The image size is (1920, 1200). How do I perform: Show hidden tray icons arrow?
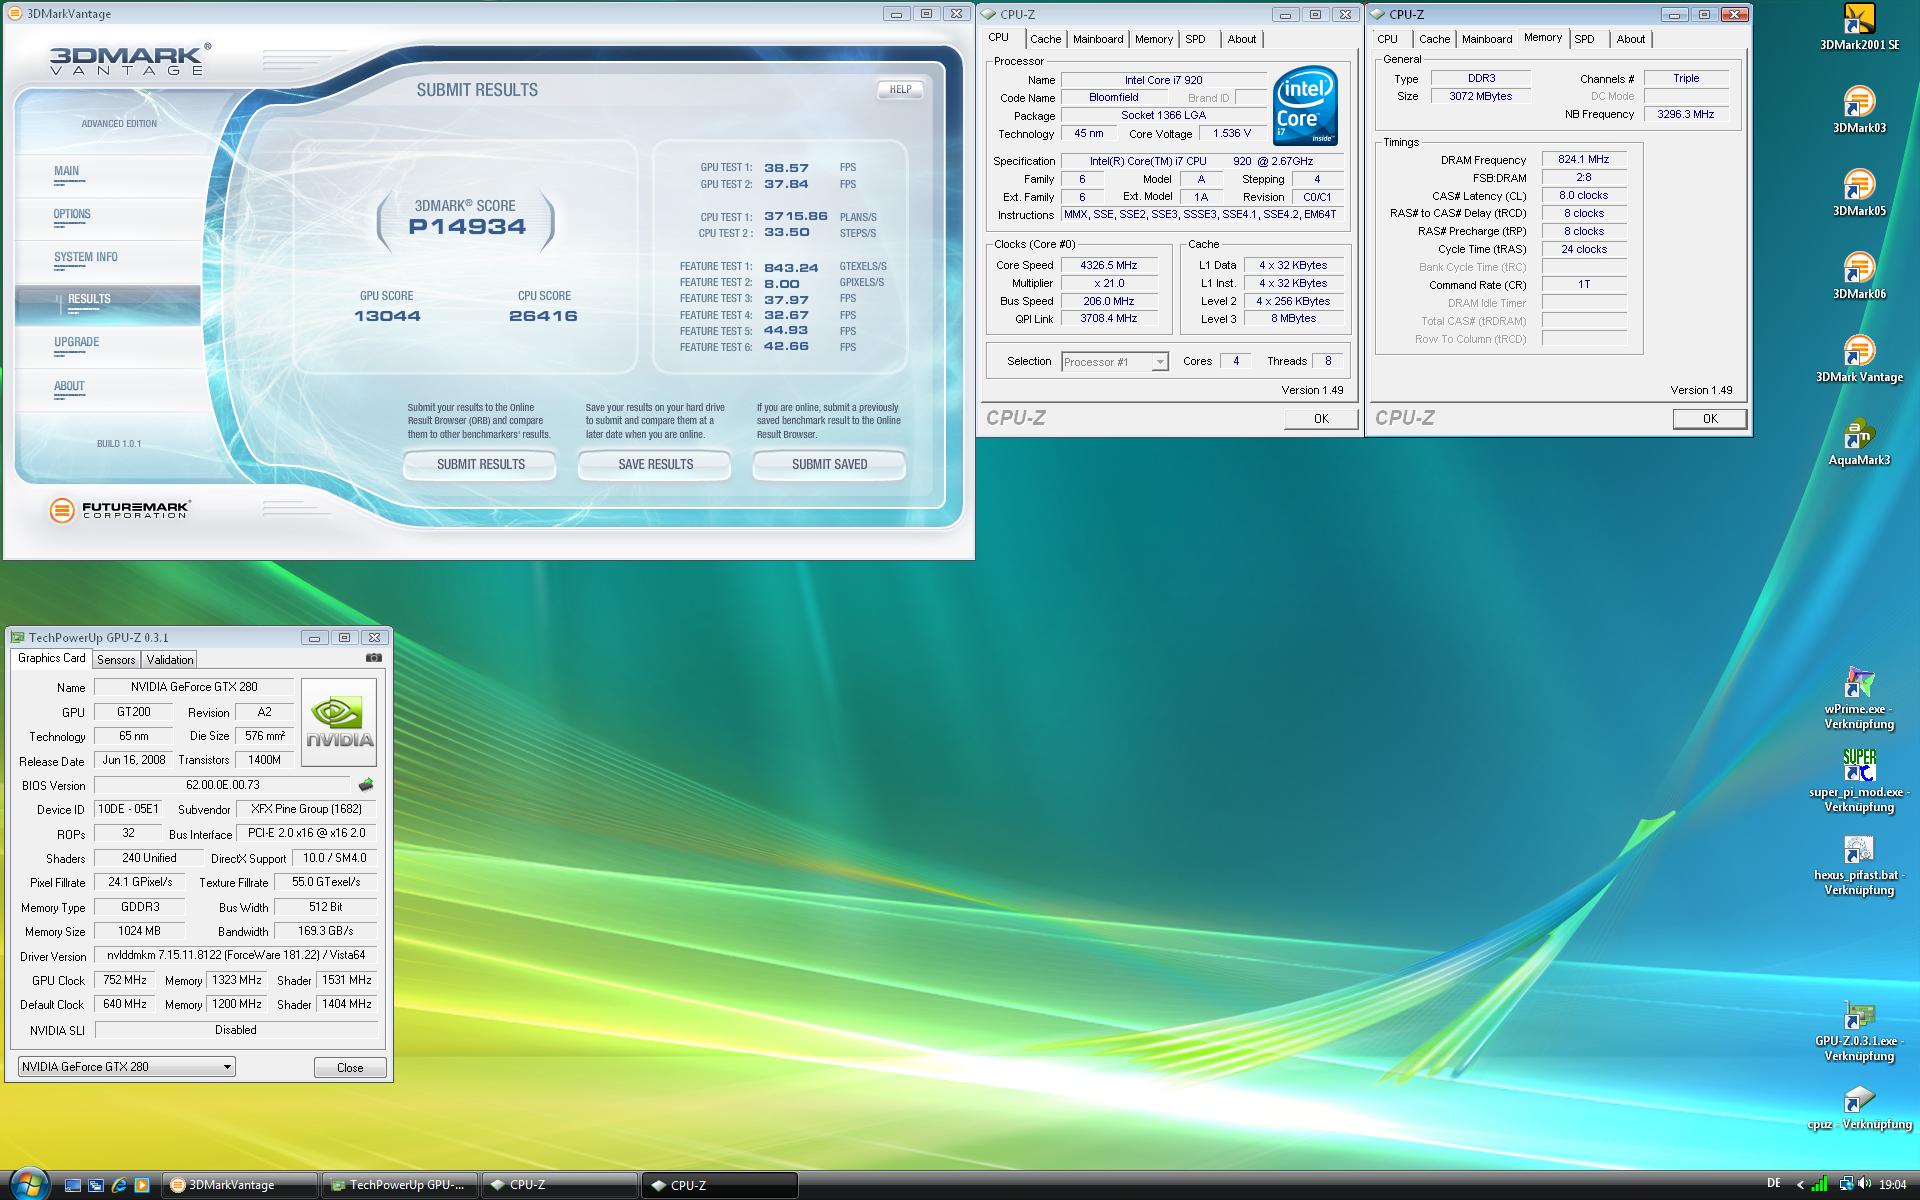click(1801, 1185)
